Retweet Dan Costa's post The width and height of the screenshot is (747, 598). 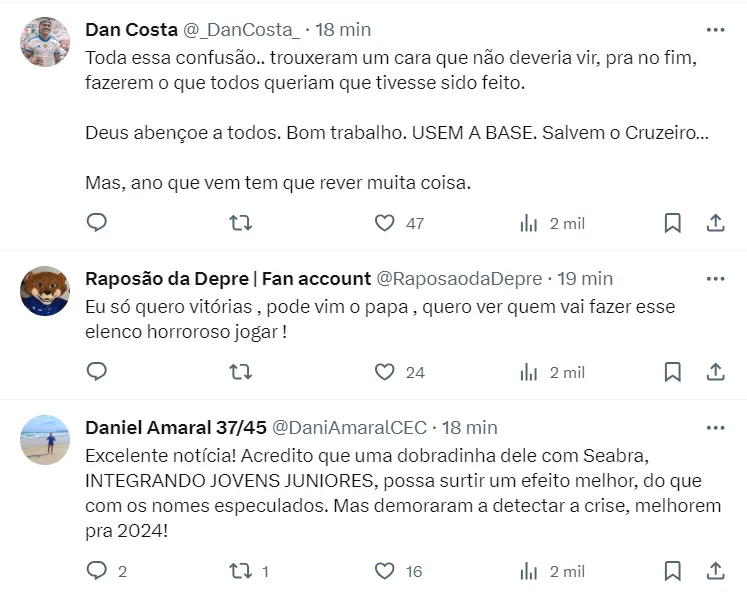point(240,223)
